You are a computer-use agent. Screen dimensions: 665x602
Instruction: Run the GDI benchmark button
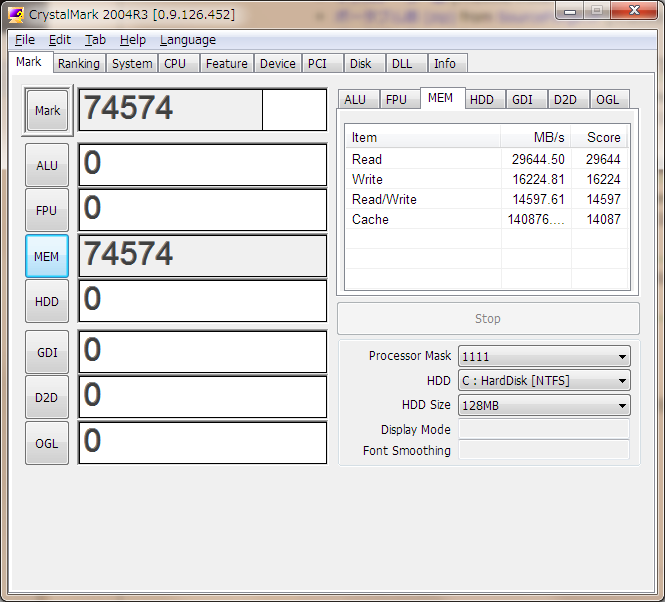(47, 352)
